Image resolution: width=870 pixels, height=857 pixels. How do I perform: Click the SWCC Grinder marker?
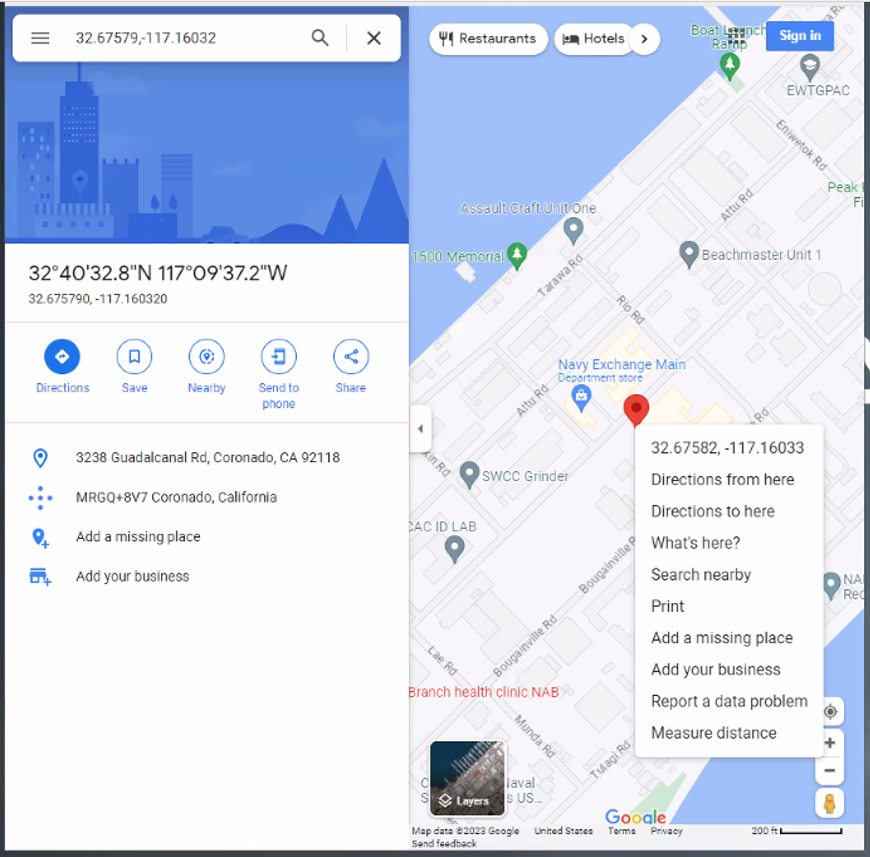[469, 475]
